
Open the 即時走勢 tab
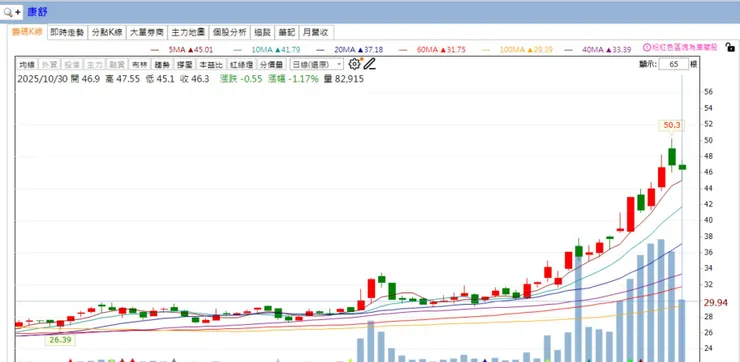[x=67, y=33]
